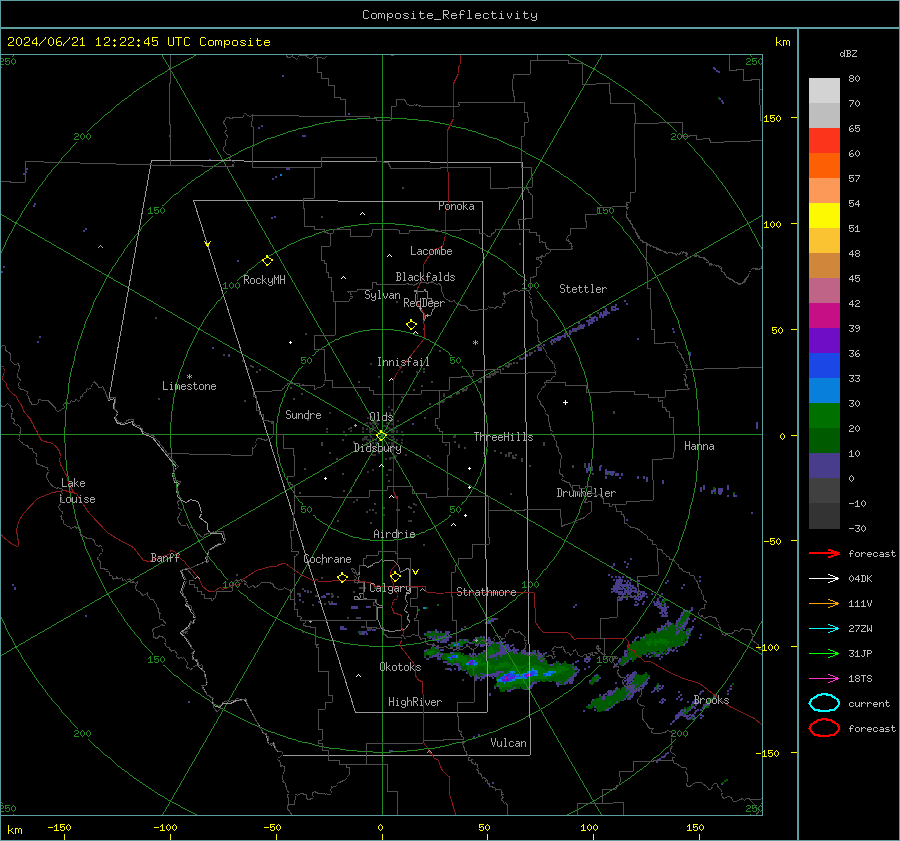Click the -30 dBZ legend value
The width and height of the screenshot is (900, 841).
(857, 528)
